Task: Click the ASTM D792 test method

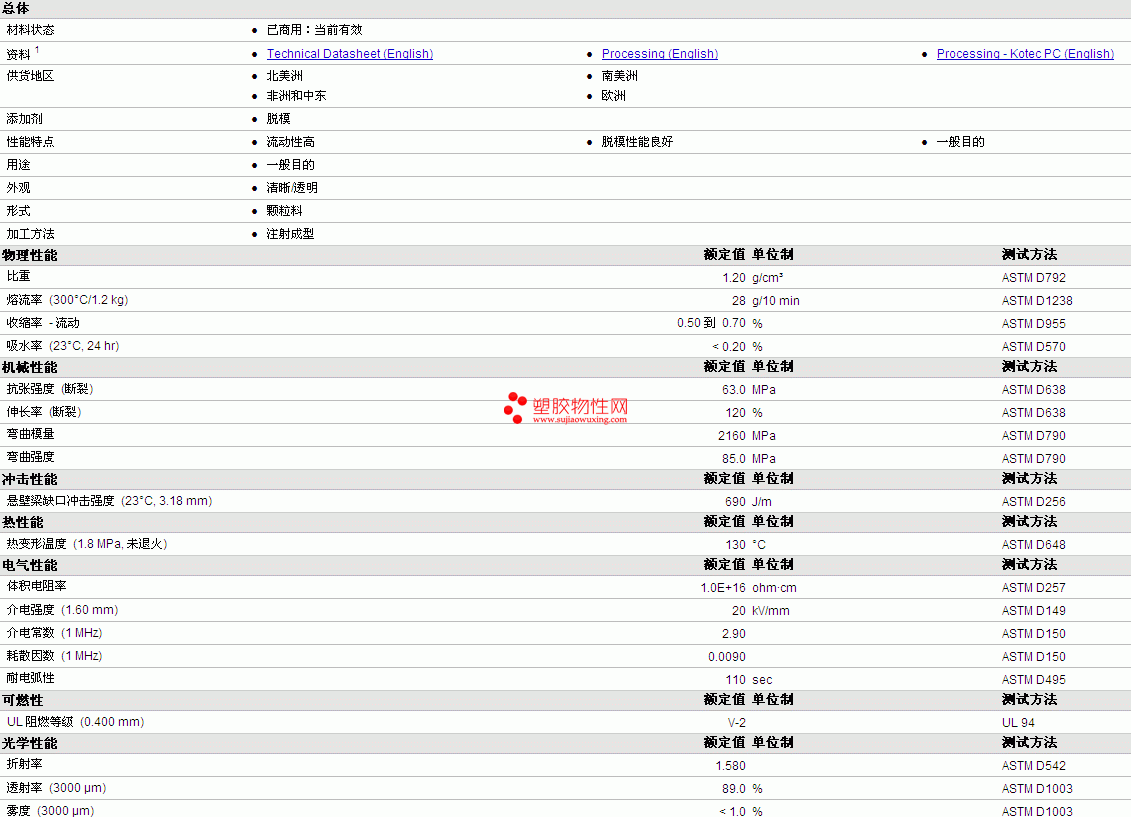Action: (x=1034, y=278)
